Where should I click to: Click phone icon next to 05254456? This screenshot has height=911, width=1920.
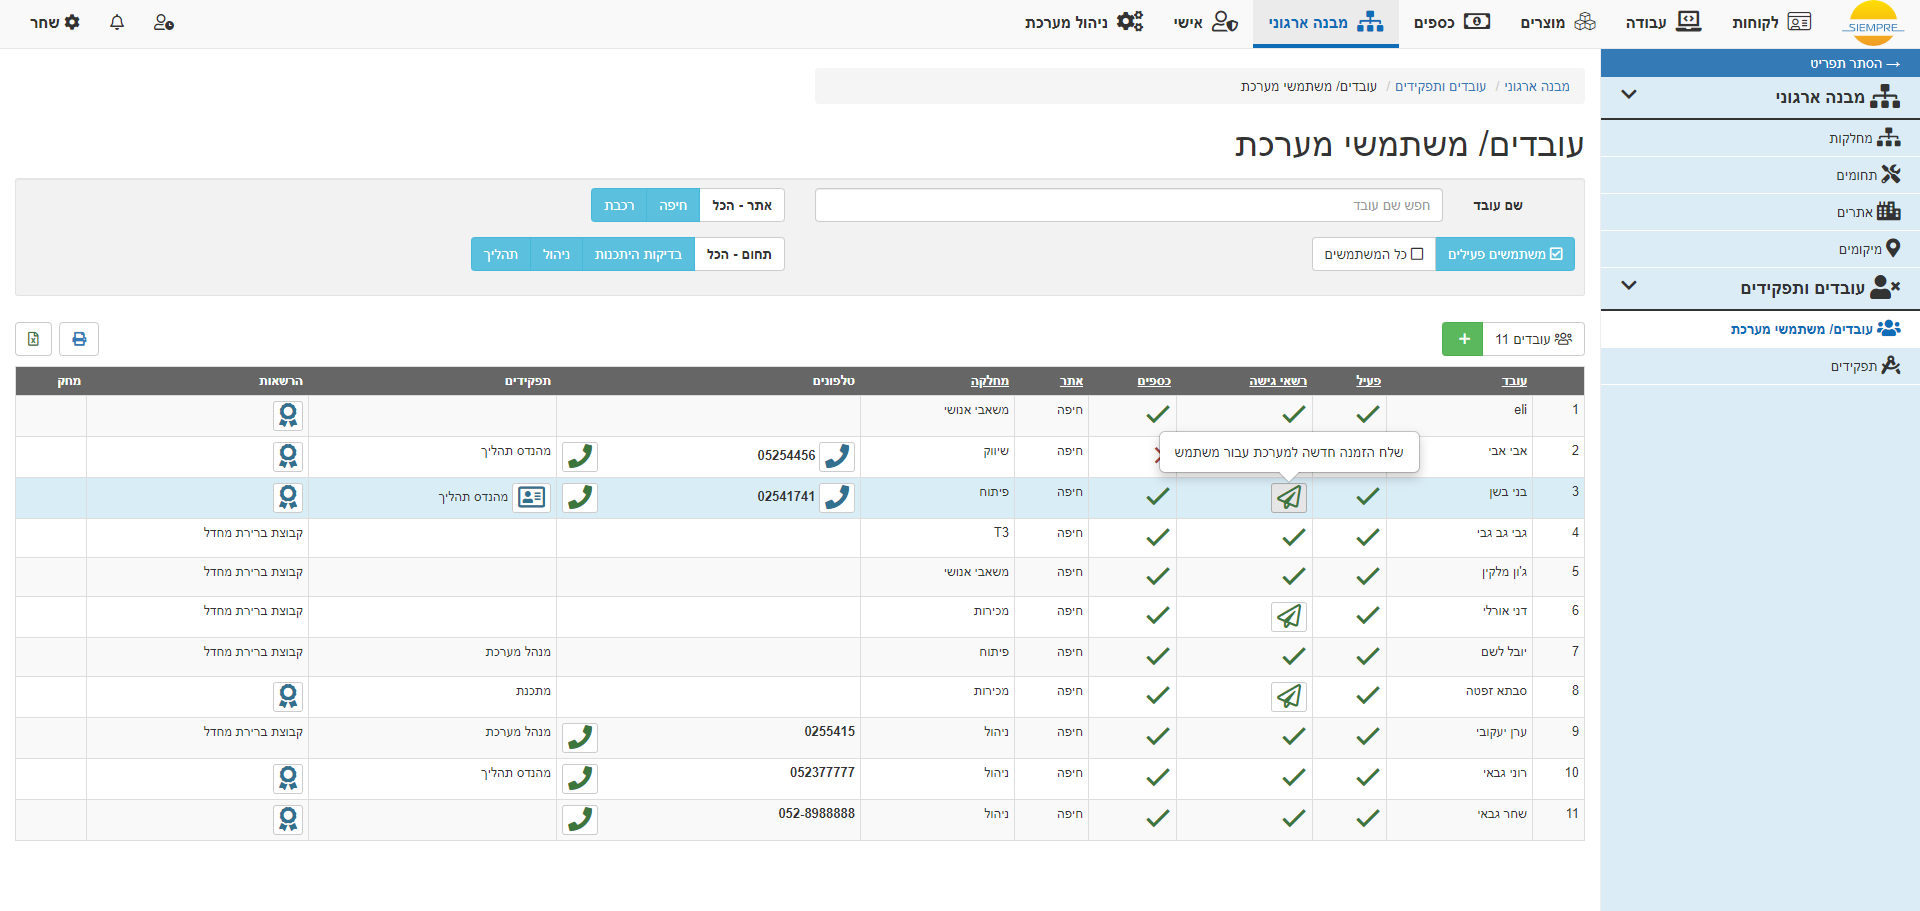point(837,456)
